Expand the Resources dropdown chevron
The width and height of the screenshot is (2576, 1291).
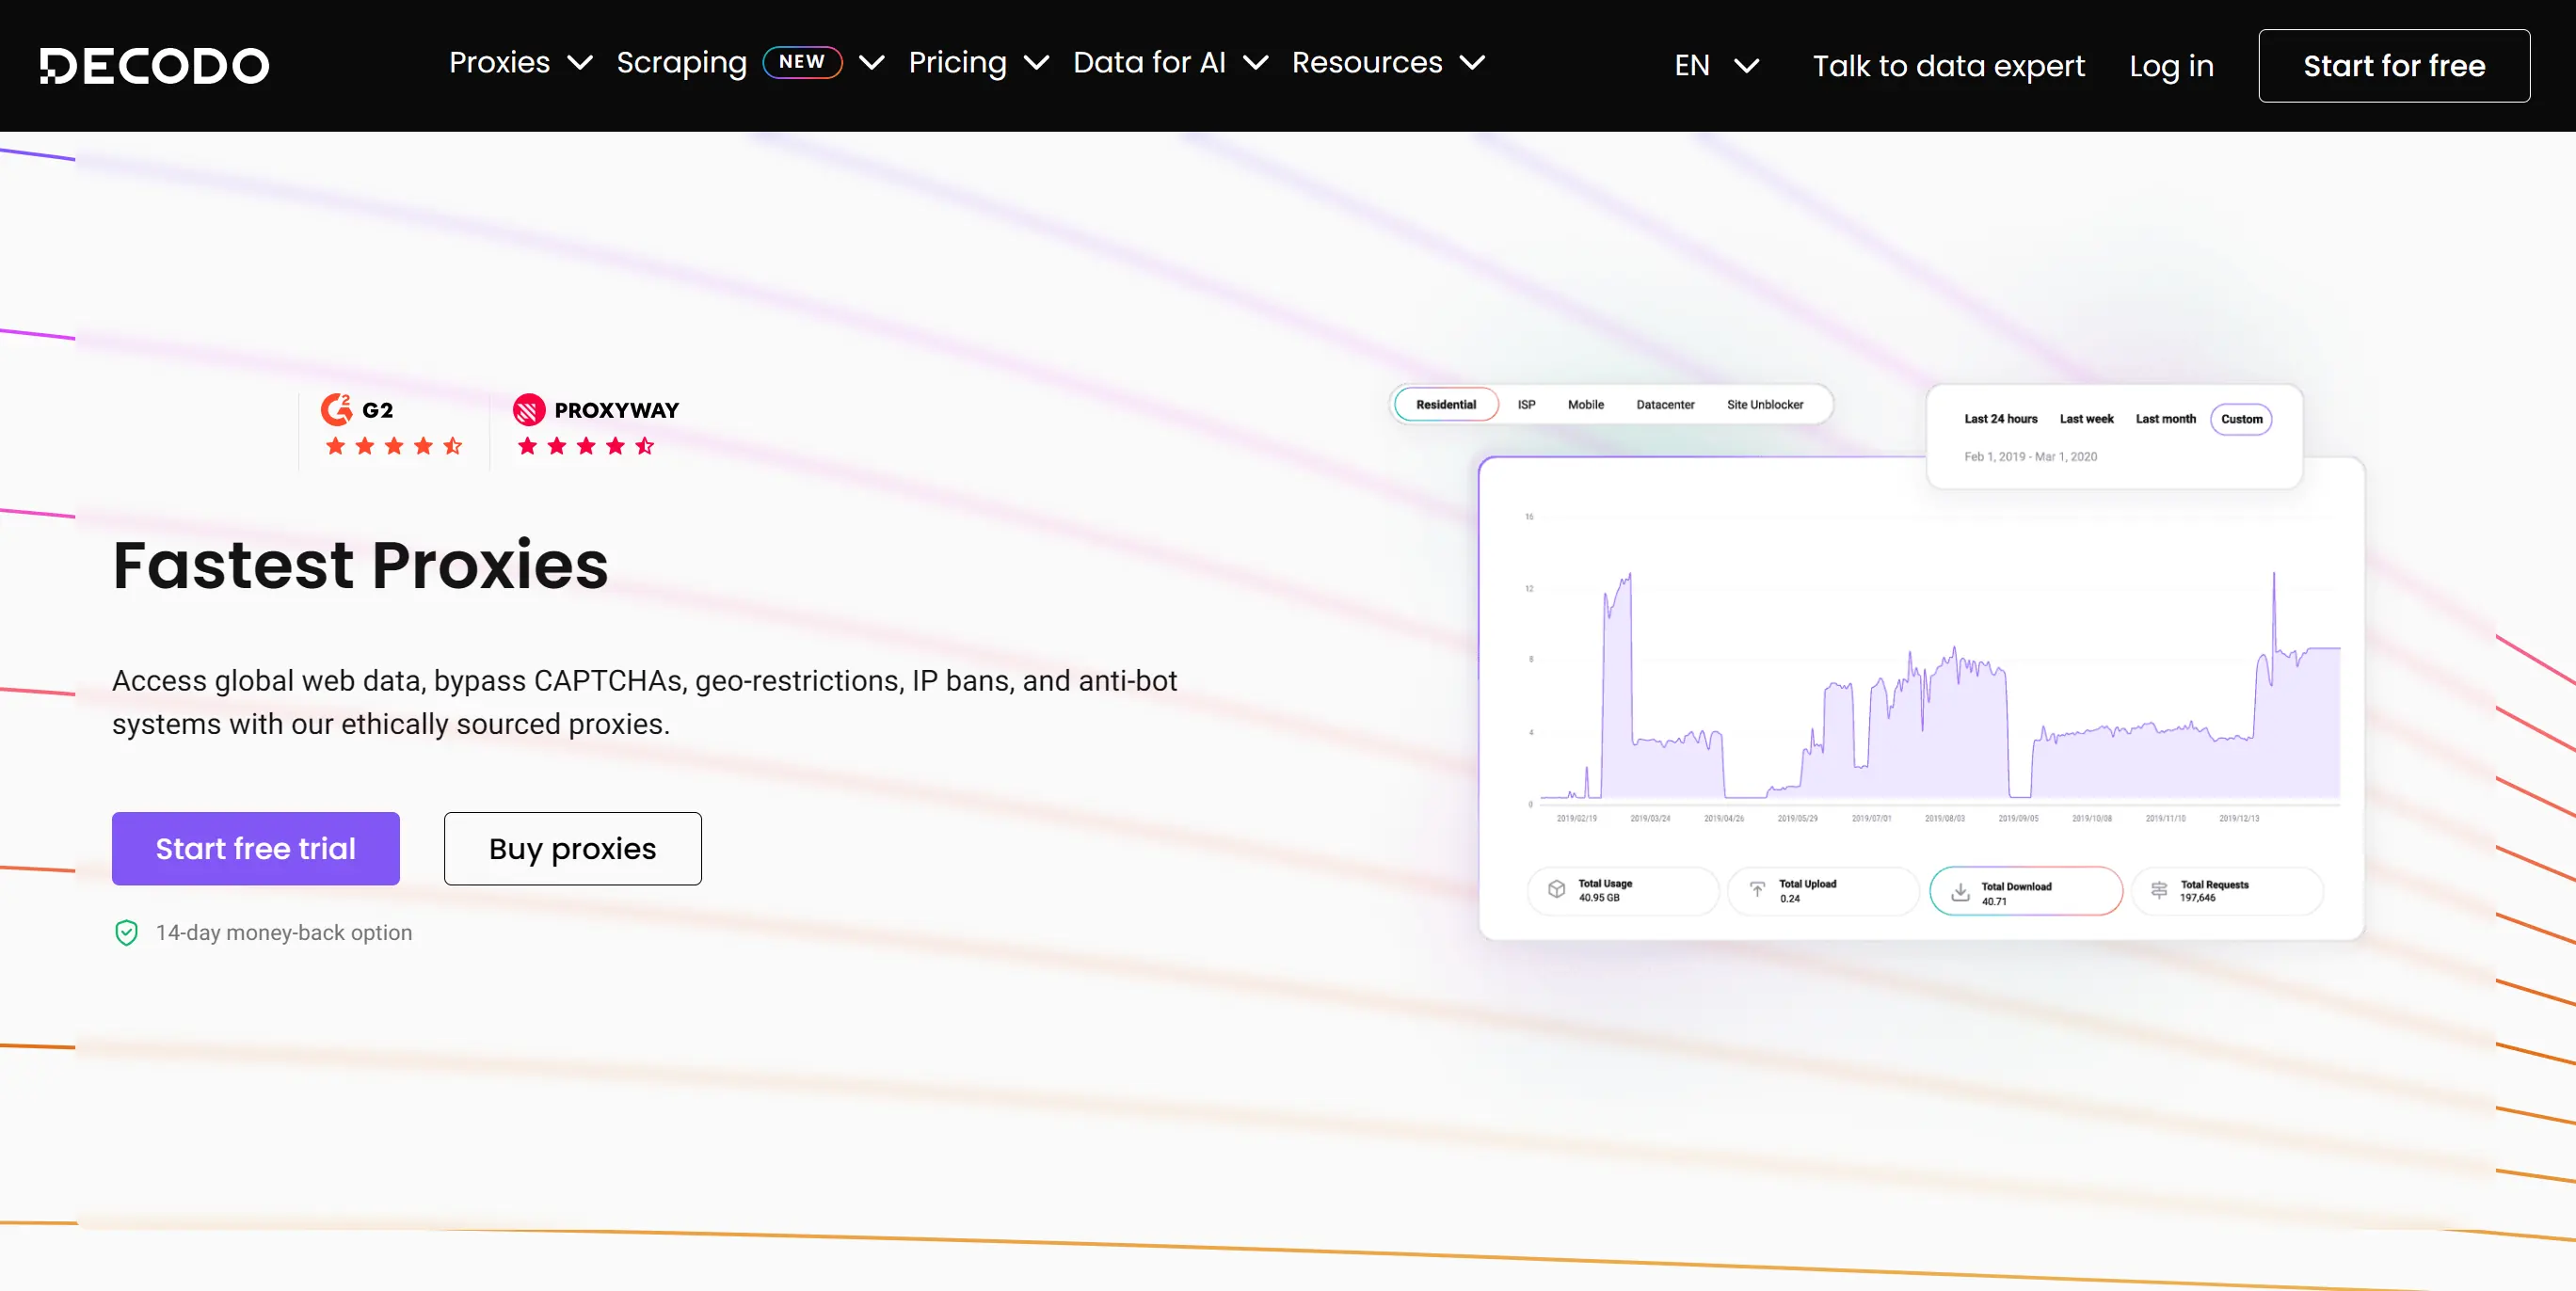click(x=1473, y=63)
